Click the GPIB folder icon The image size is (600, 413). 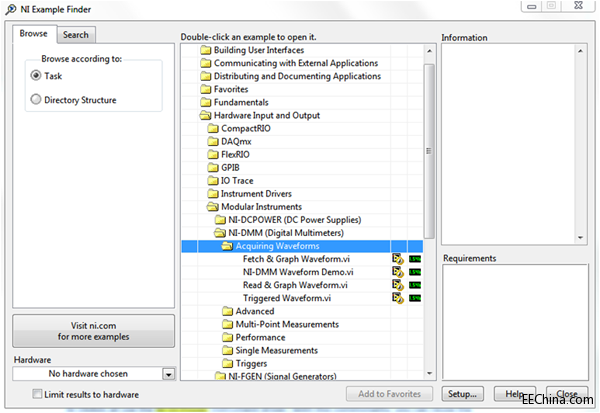(213, 168)
